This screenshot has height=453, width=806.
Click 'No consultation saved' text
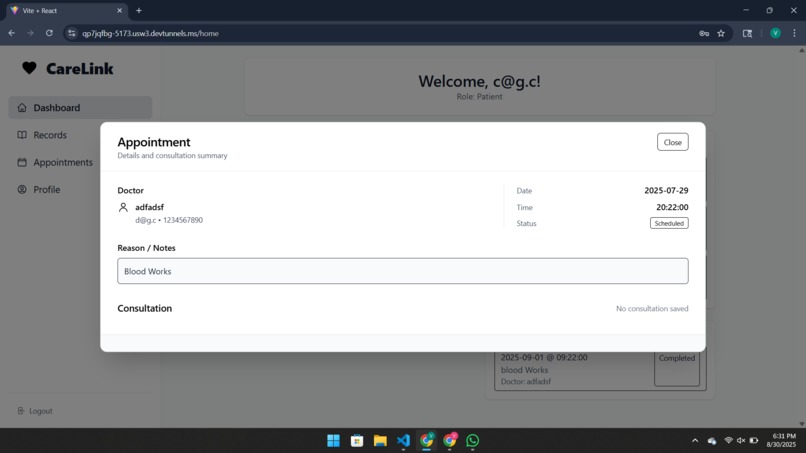coord(652,309)
